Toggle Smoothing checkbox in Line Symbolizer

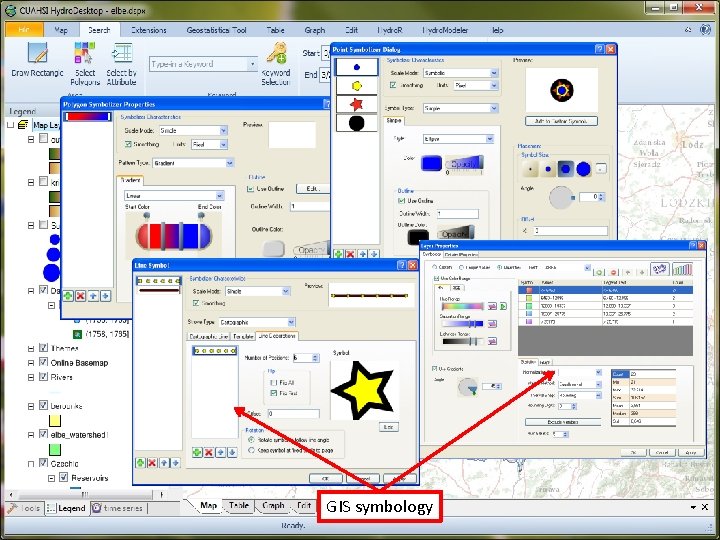click(x=196, y=303)
